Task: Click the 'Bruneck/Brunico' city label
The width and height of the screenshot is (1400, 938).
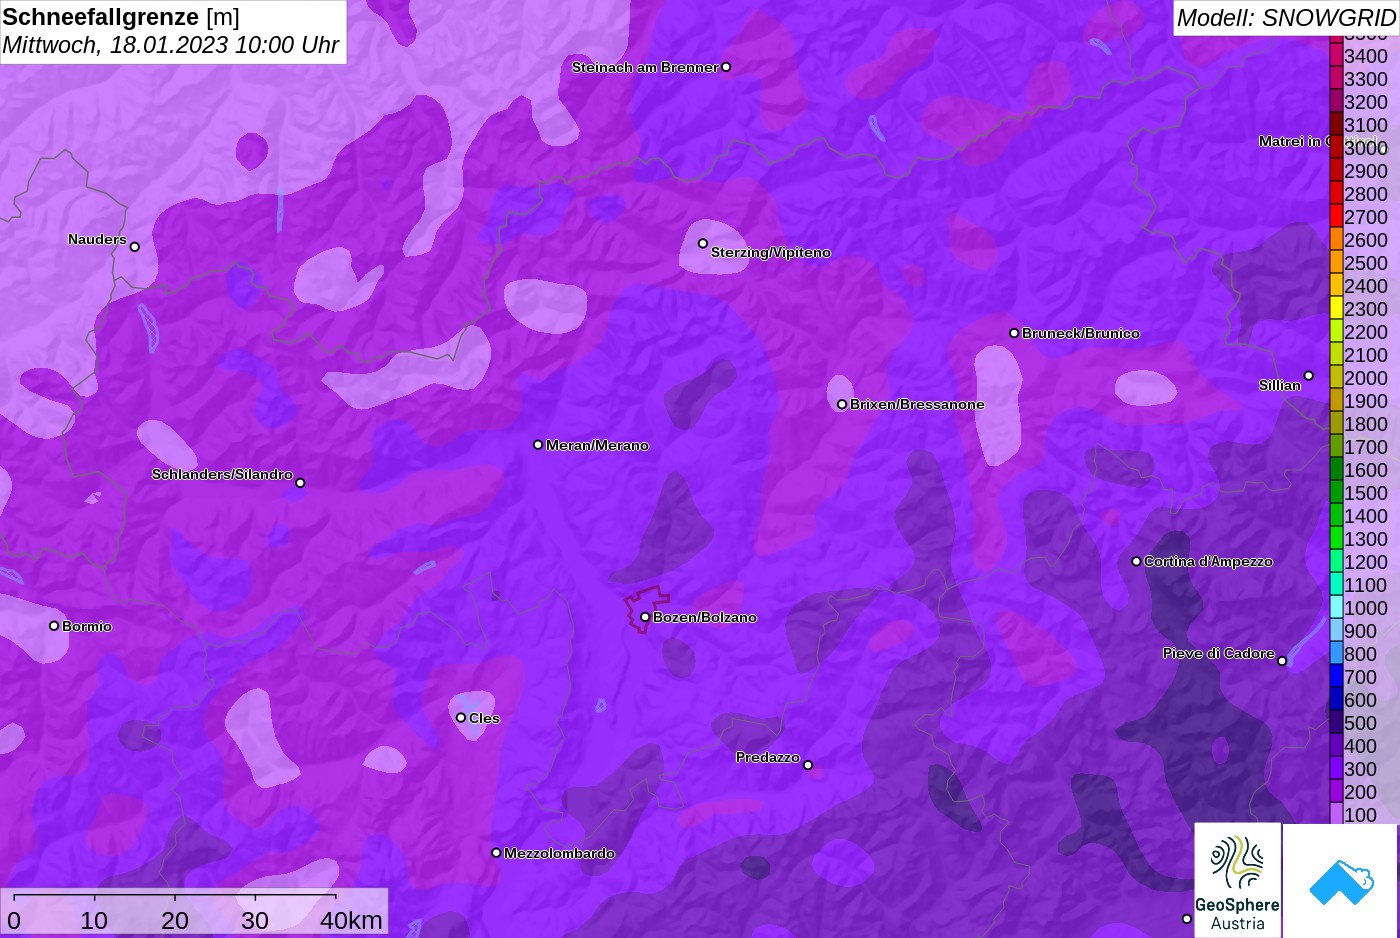Action: tap(1081, 333)
